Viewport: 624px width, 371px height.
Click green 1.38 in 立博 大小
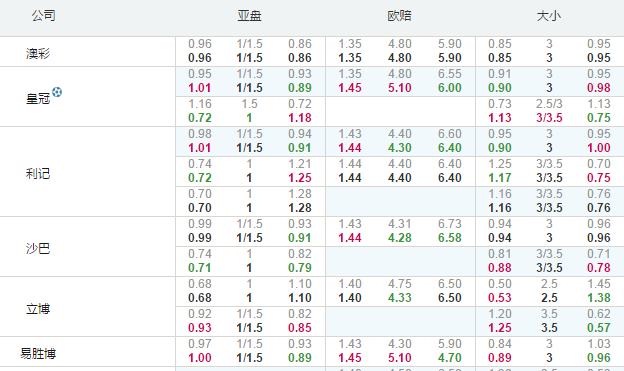[599, 298]
